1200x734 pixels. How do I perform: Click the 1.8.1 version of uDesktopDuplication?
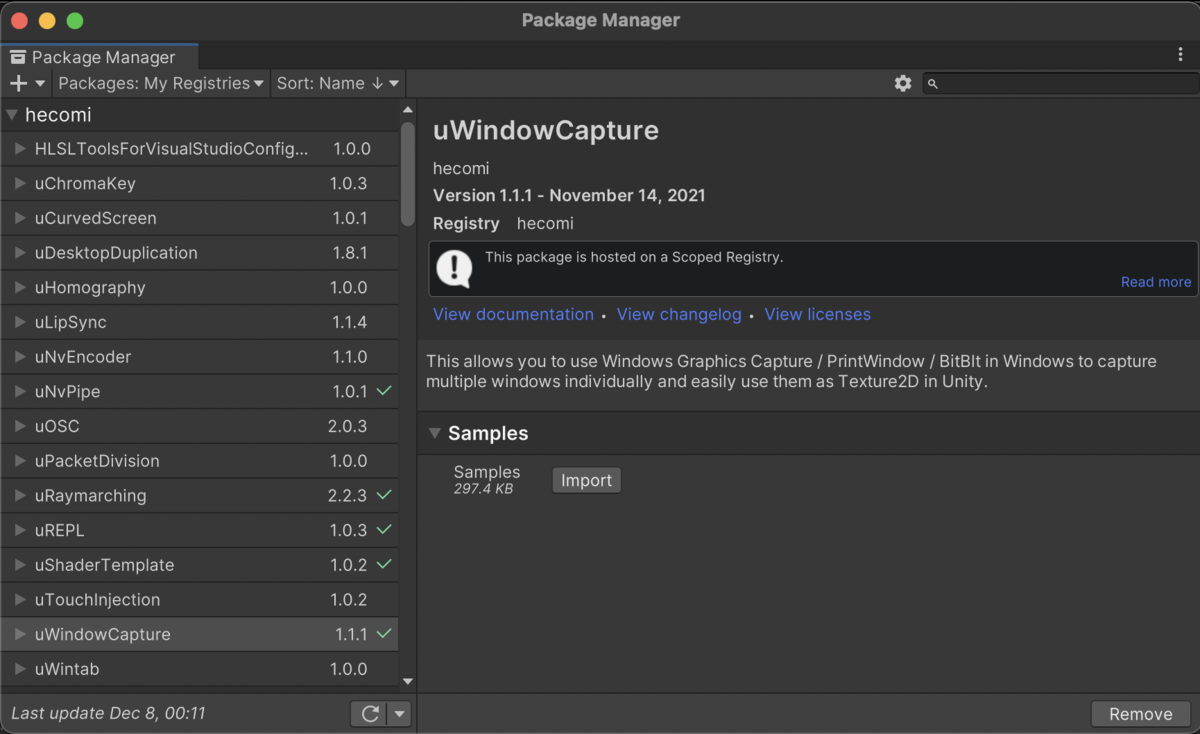click(x=350, y=253)
